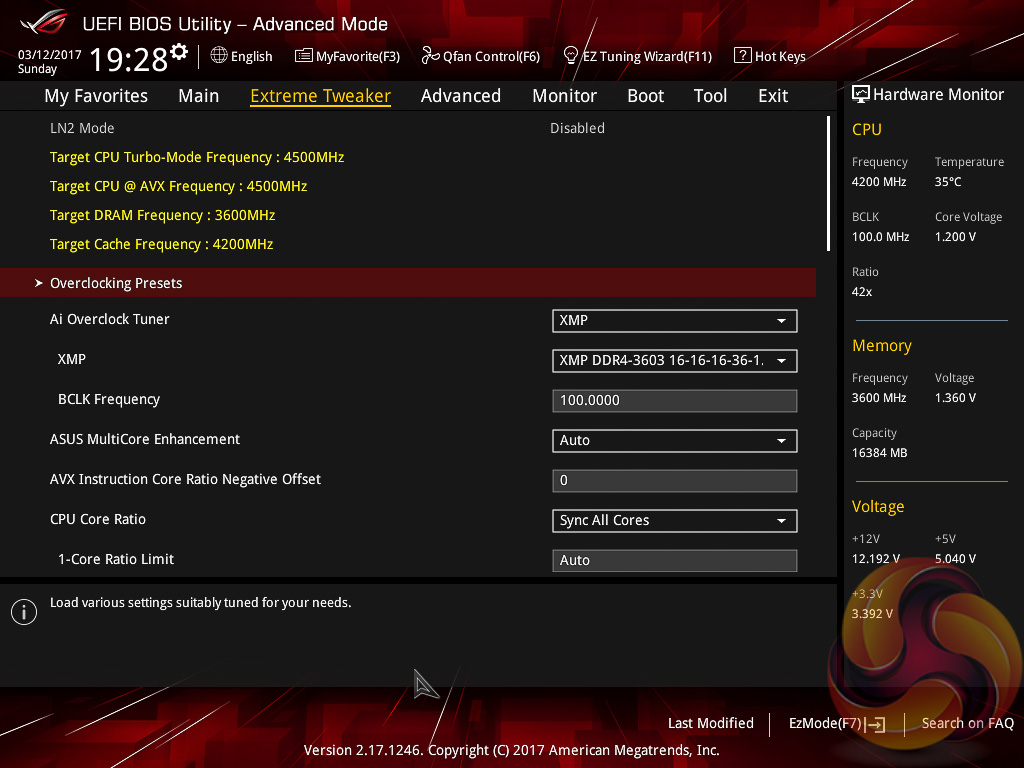The image size is (1024, 768).
Task: Open ASUS MultiCore Enhancement dropdown
Action: [x=675, y=441]
